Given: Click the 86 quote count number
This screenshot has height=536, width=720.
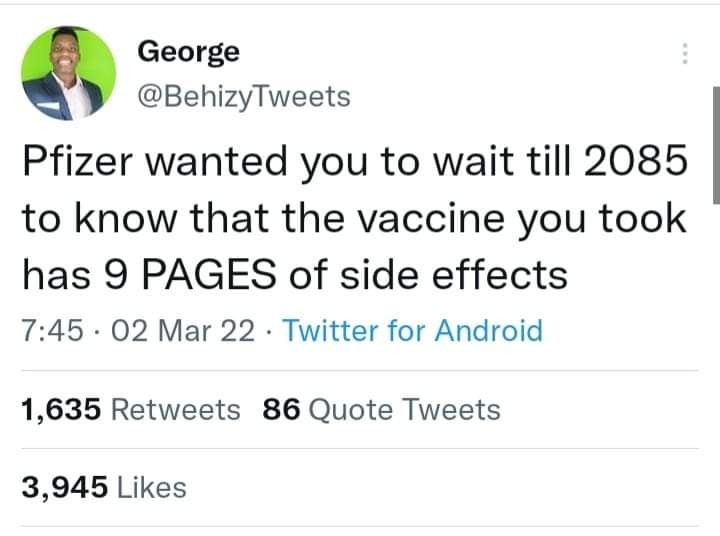Looking at the screenshot, I should tap(280, 409).
